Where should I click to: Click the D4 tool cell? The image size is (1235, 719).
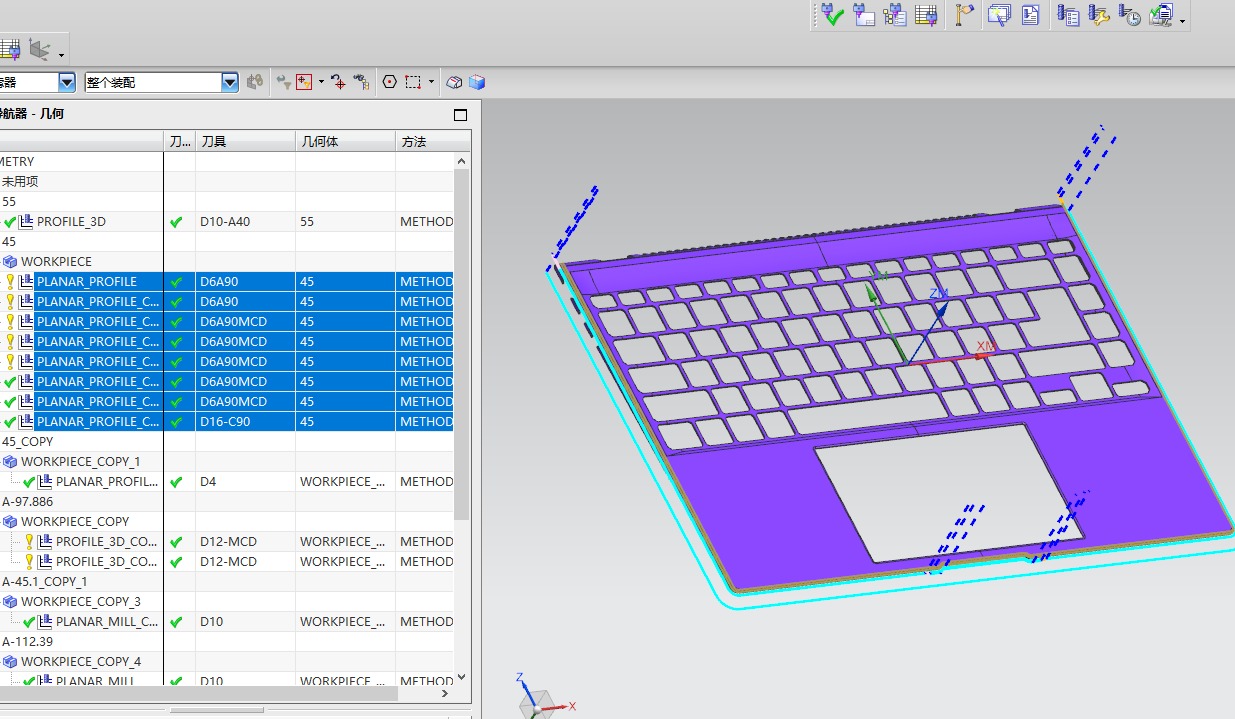point(245,481)
